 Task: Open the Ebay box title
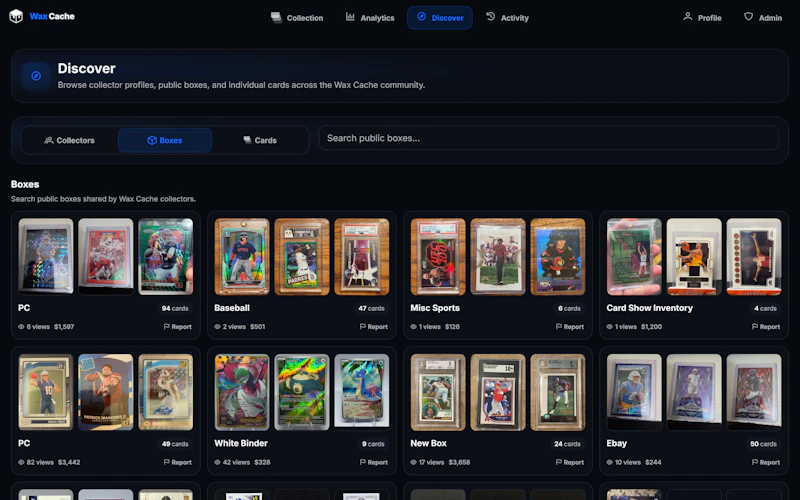616,443
